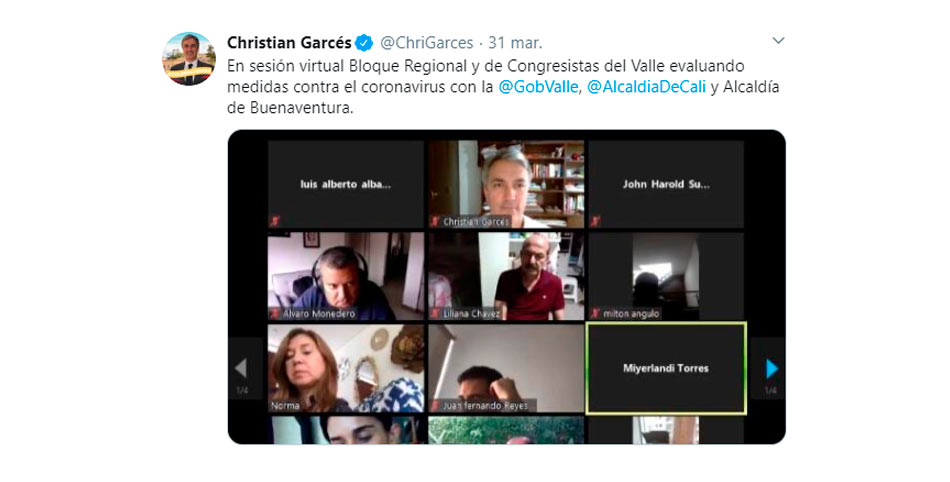The image size is (950, 482).
Task: Expand the tweet options chevron
Action: click(x=778, y=41)
